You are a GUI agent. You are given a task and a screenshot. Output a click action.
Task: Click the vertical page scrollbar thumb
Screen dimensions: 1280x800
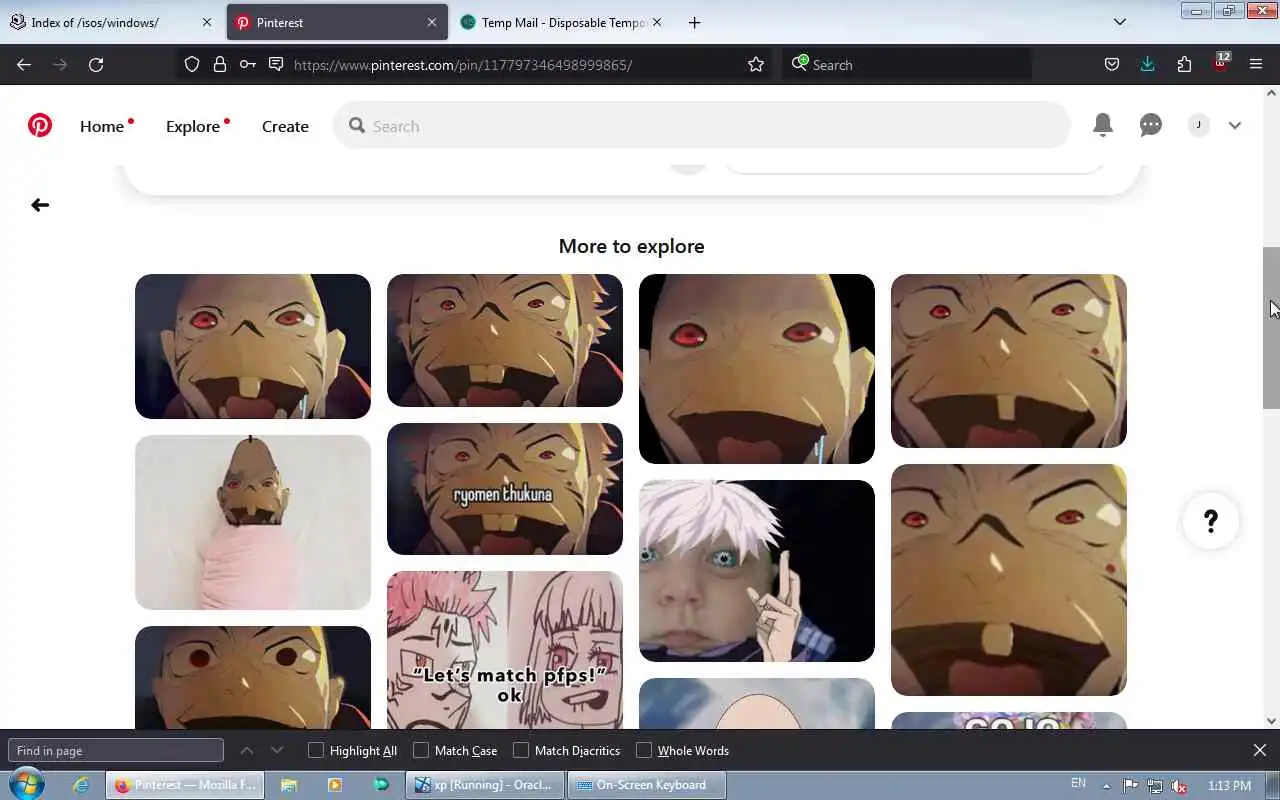pyautogui.click(x=1271, y=327)
